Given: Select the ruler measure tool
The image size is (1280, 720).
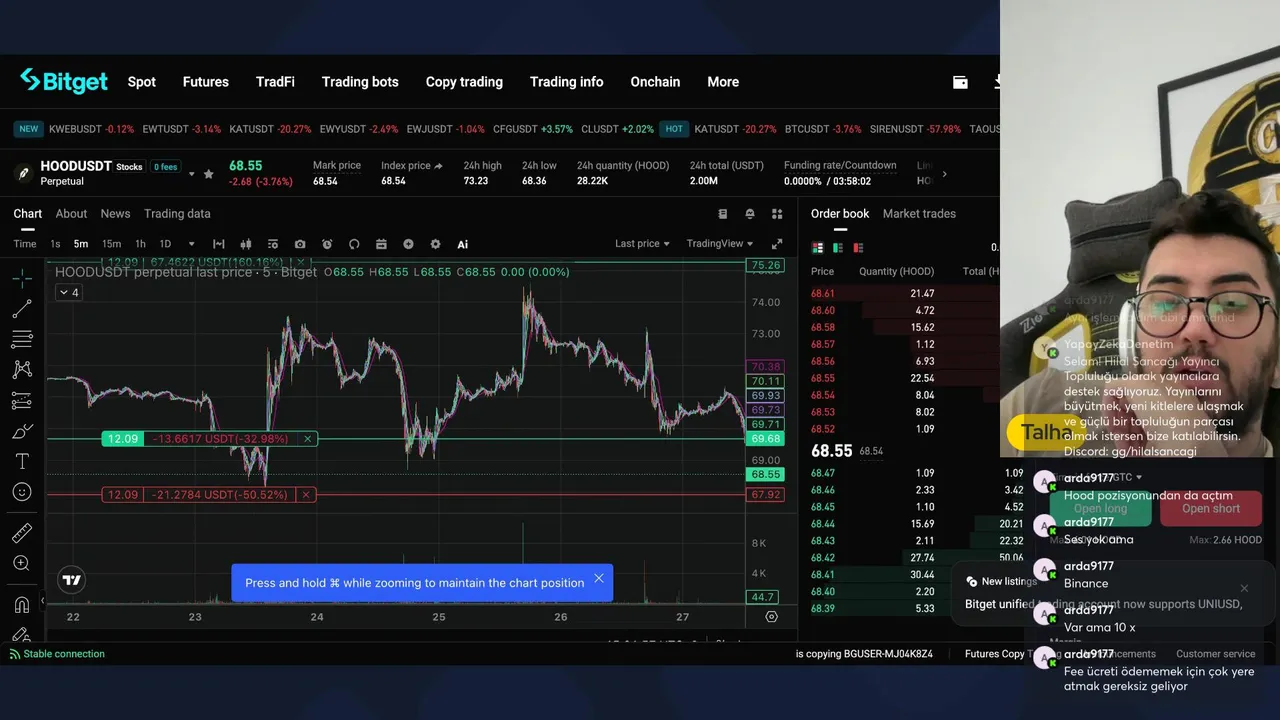Looking at the screenshot, I should tap(22, 533).
